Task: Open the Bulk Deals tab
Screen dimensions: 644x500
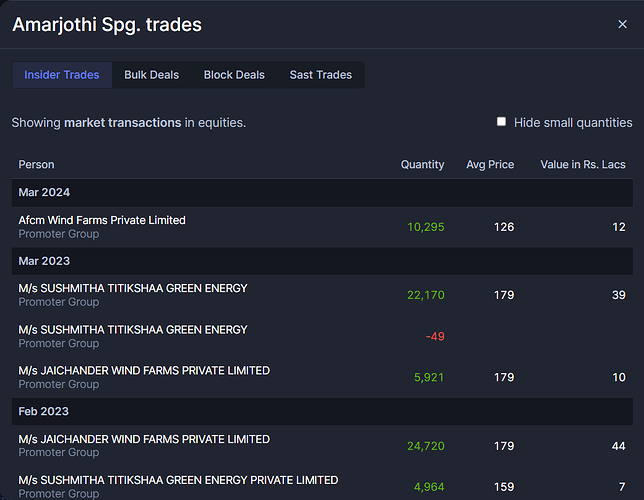Action: [x=152, y=75]
